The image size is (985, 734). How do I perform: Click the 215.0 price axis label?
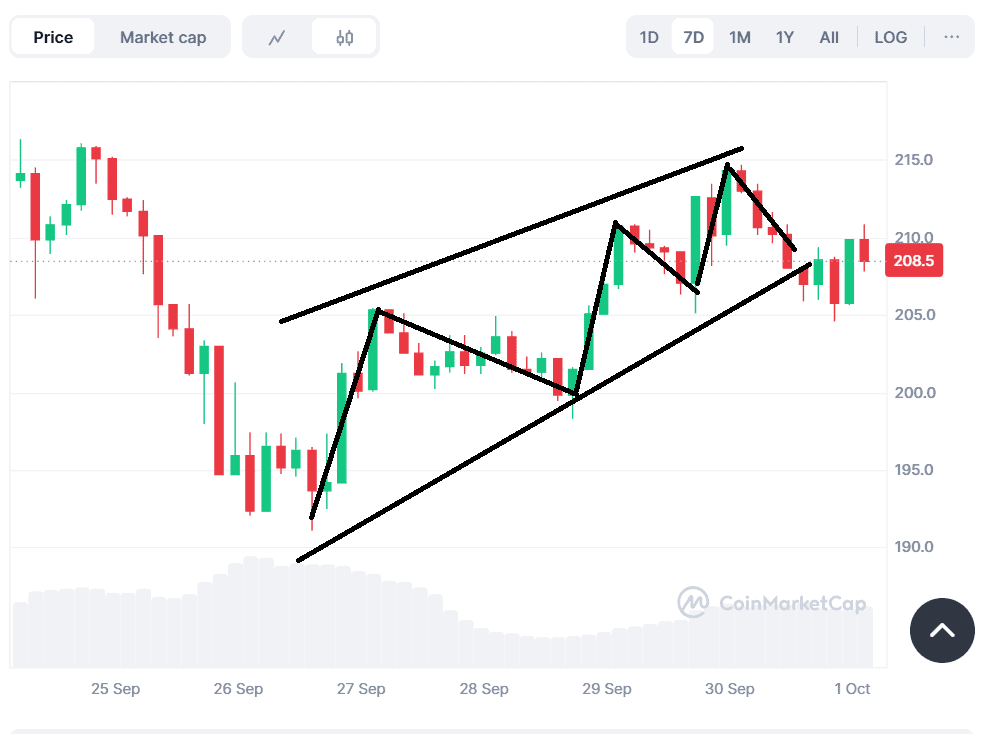tap(914, 160)
